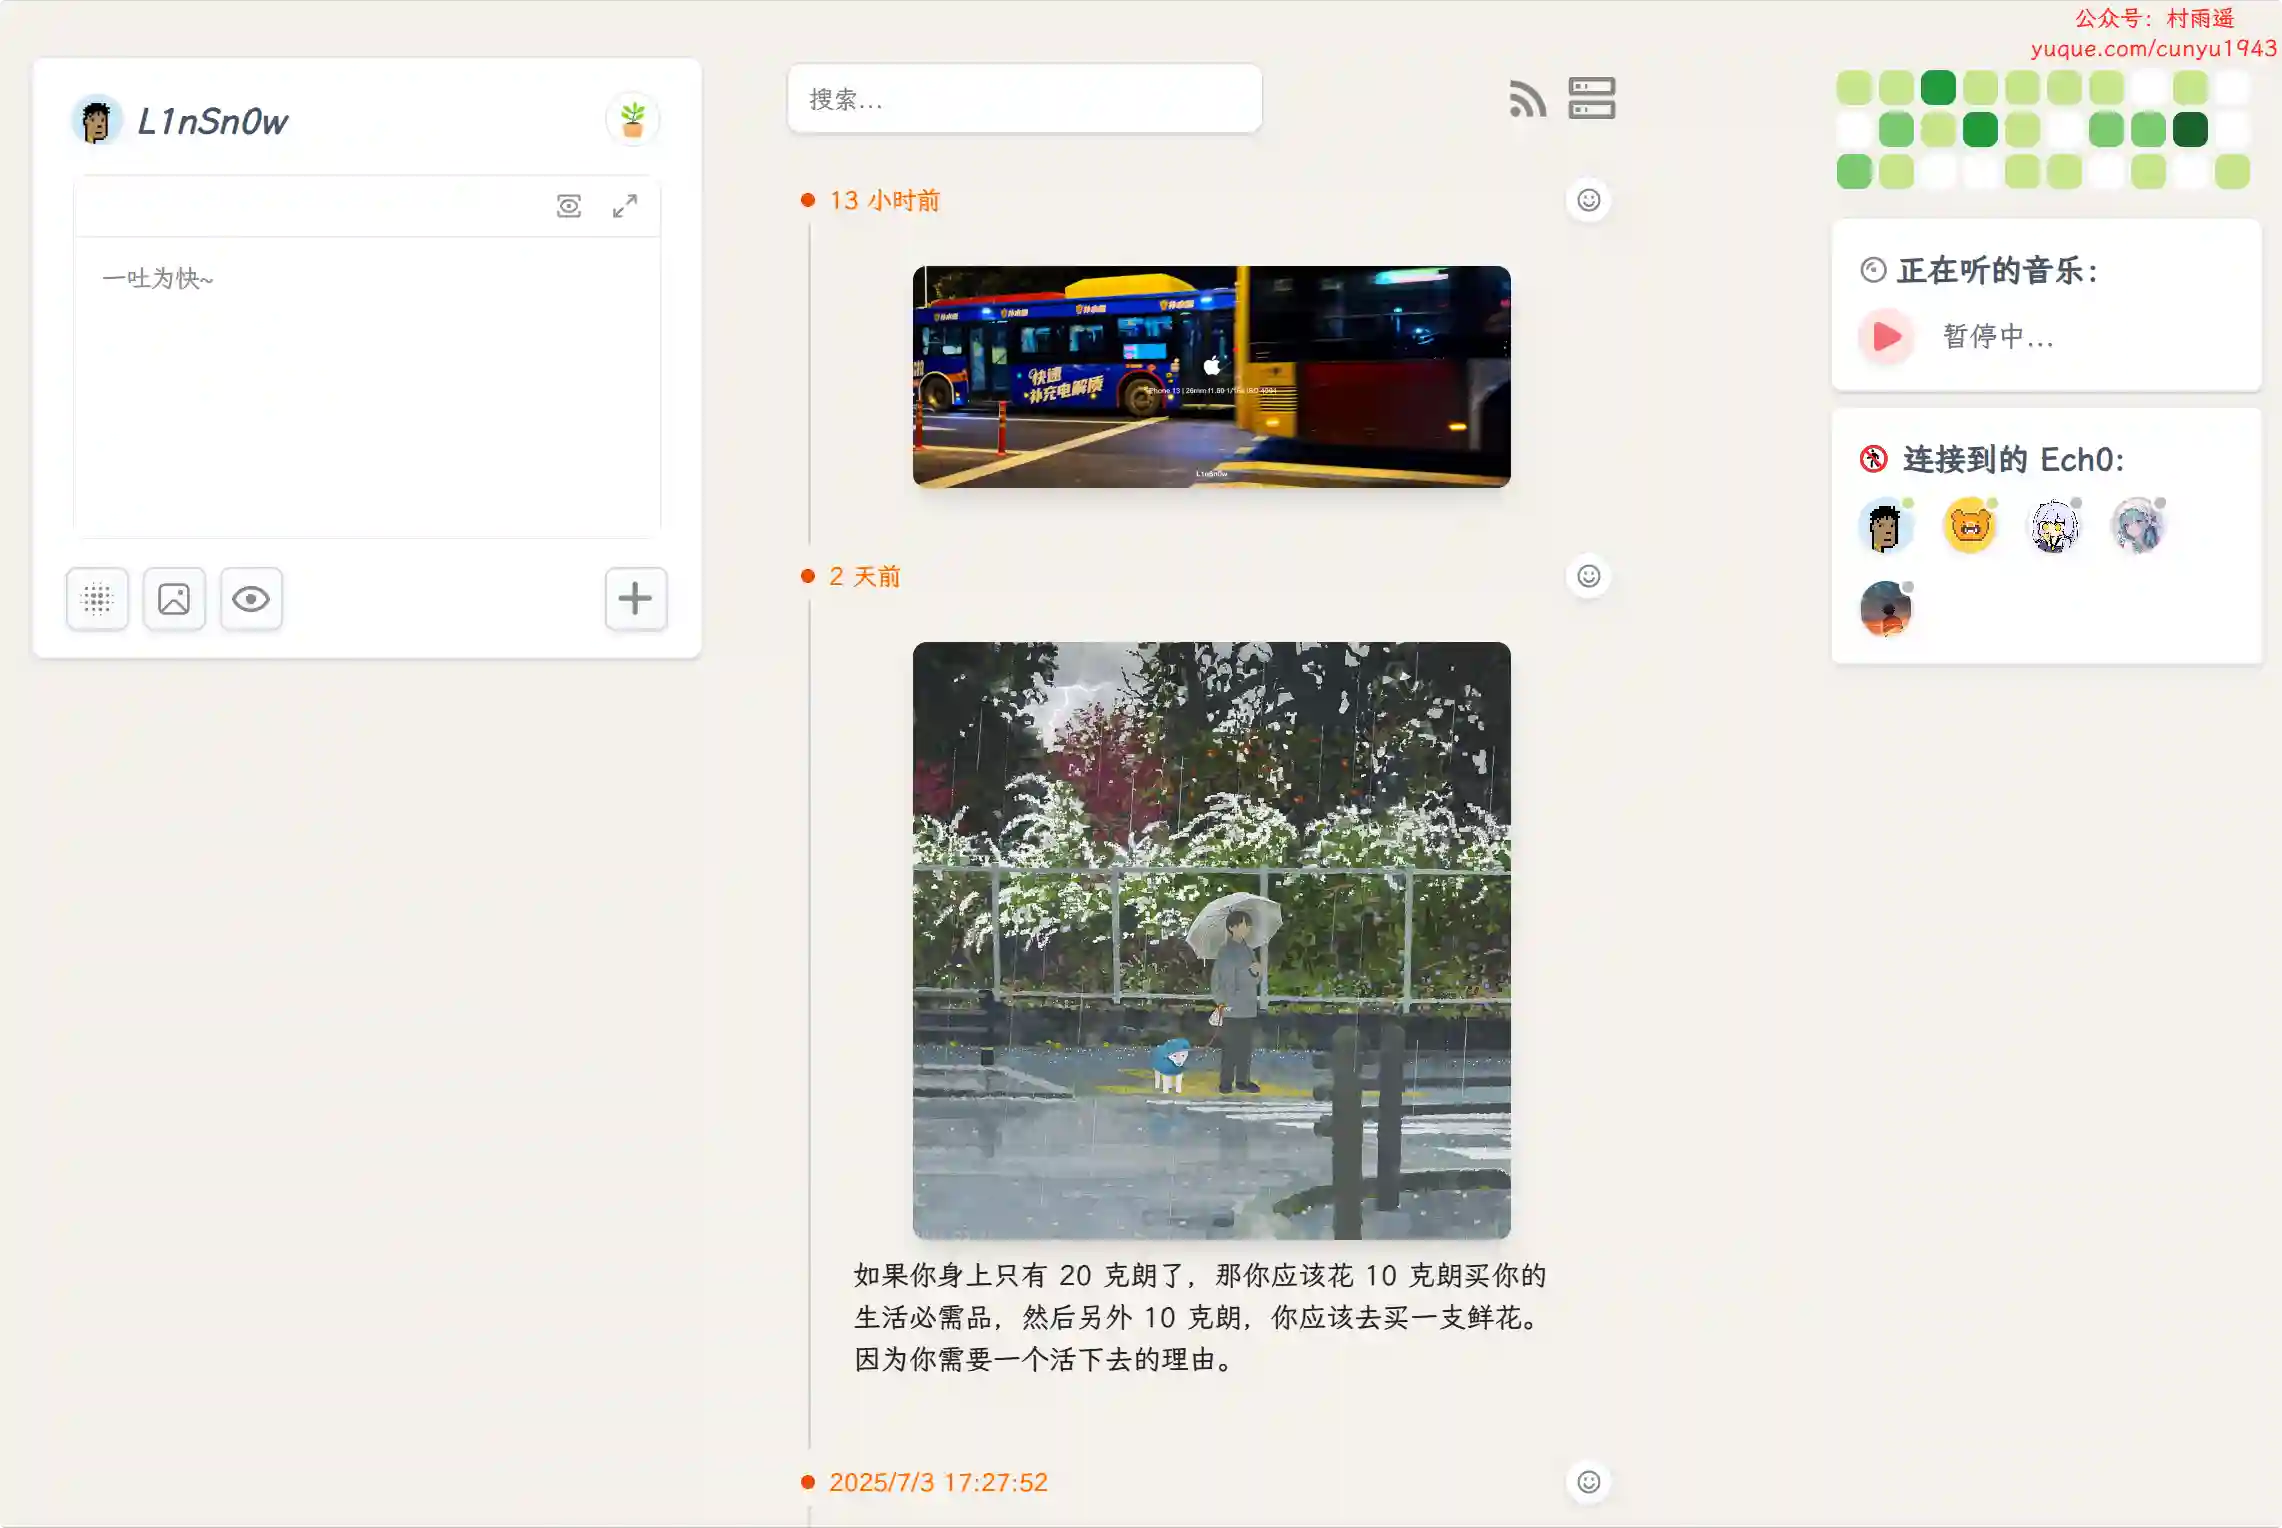Screen dimensions: 2282x1528
Task: React to the 2 天前 post
Action: tap(1588, 576)
